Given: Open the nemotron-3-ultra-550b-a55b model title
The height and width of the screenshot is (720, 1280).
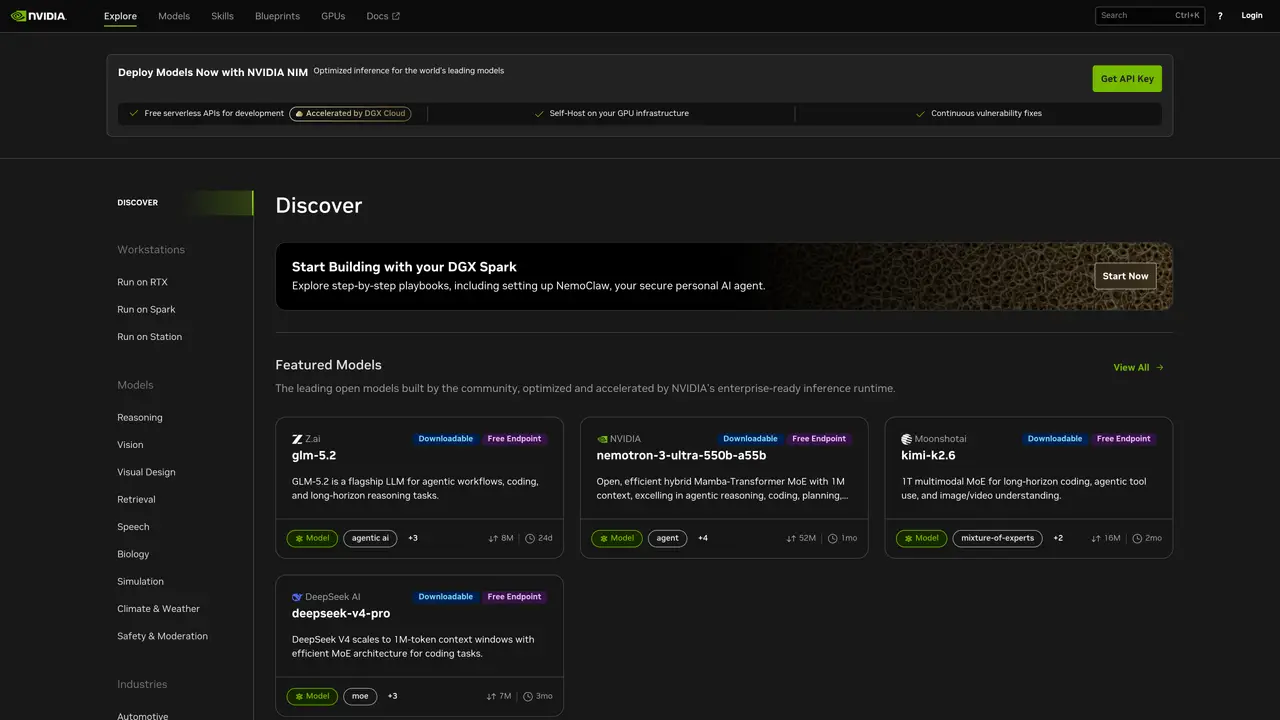Looking at the screenshot, I should [681, 455].
